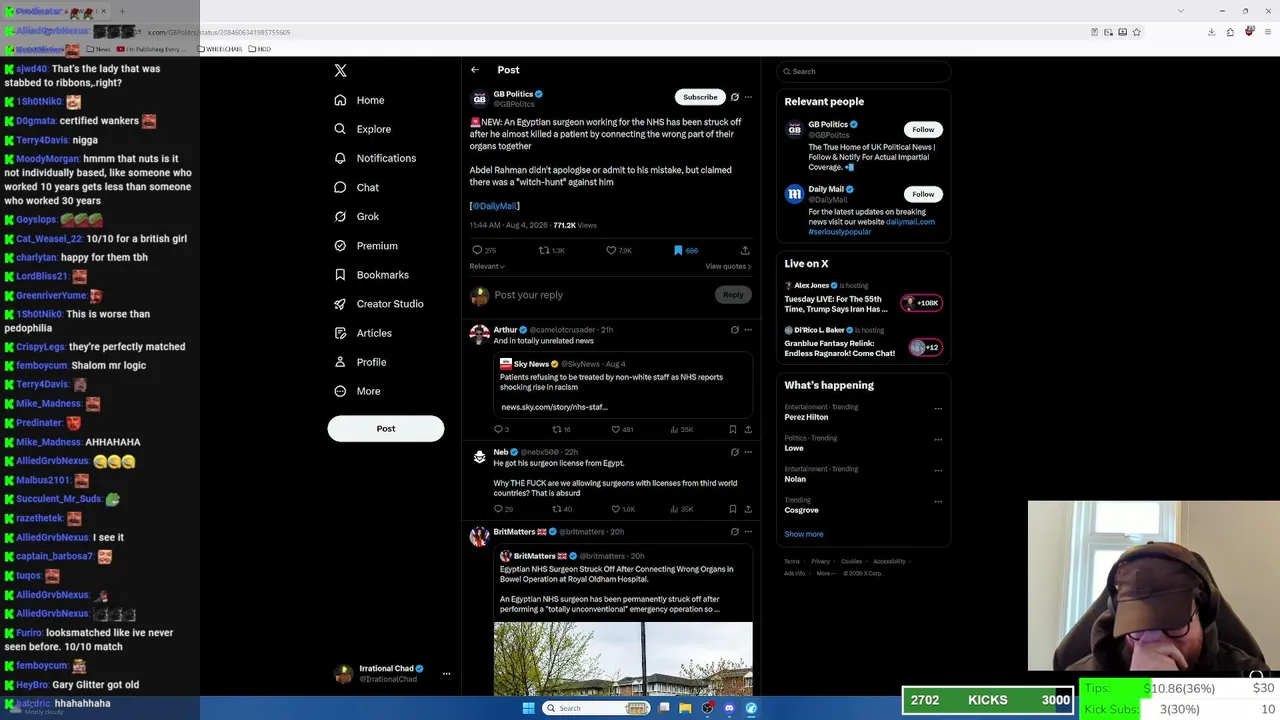Image resolution: width=1280 pixels, height=720 pixels.
Task: Open Premium in the X sidebar
Action: click(365, 245)
